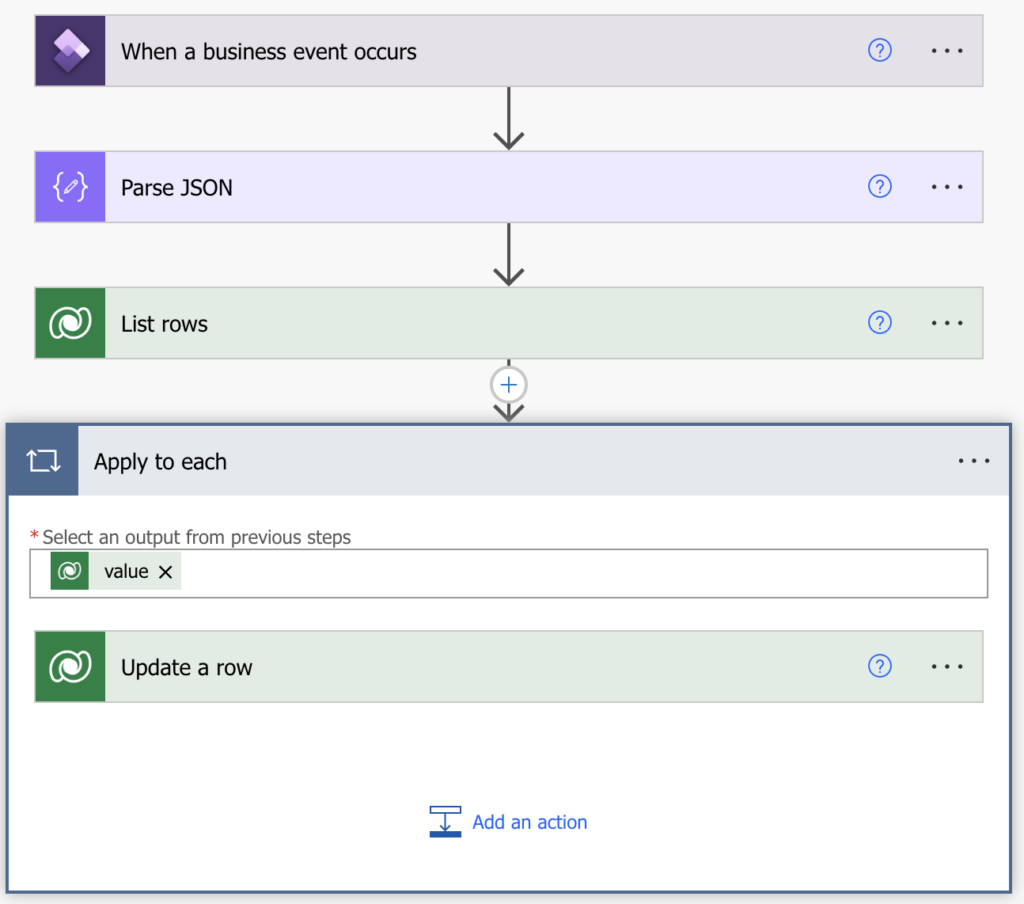Viewport: 1024px width, 904px height.
Task: Collapse the Apply to each header
Action: pyautogui.click(x=509, y=460)
